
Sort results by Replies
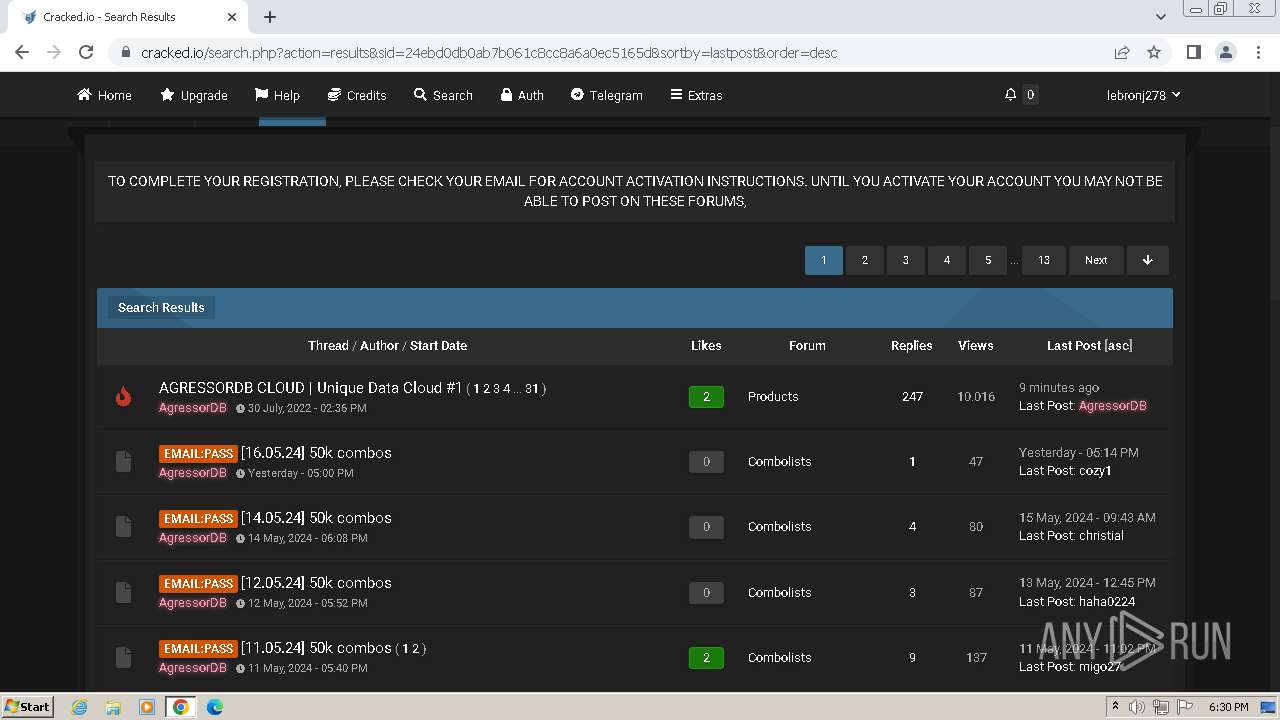[911, 345]
